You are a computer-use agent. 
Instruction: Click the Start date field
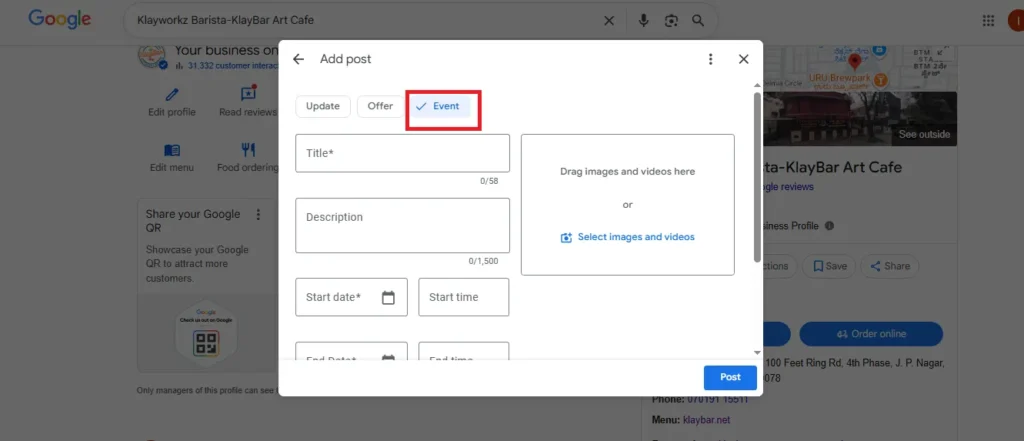(351, 297)
